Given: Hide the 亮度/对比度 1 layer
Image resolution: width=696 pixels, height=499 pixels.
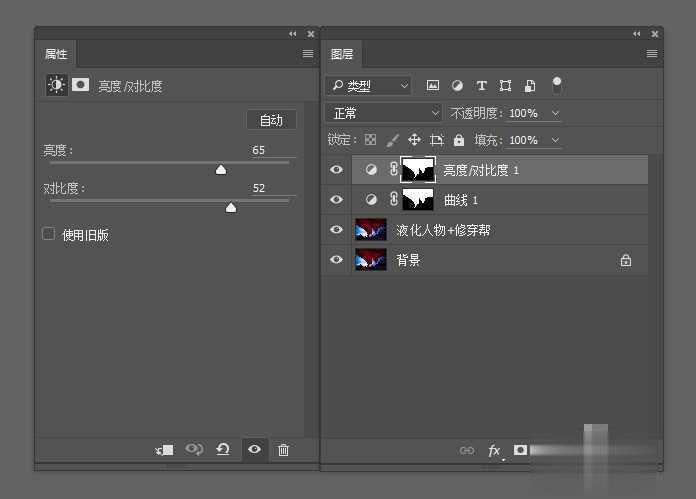Looking at the screenshot, I should click(x=336, y=170).
